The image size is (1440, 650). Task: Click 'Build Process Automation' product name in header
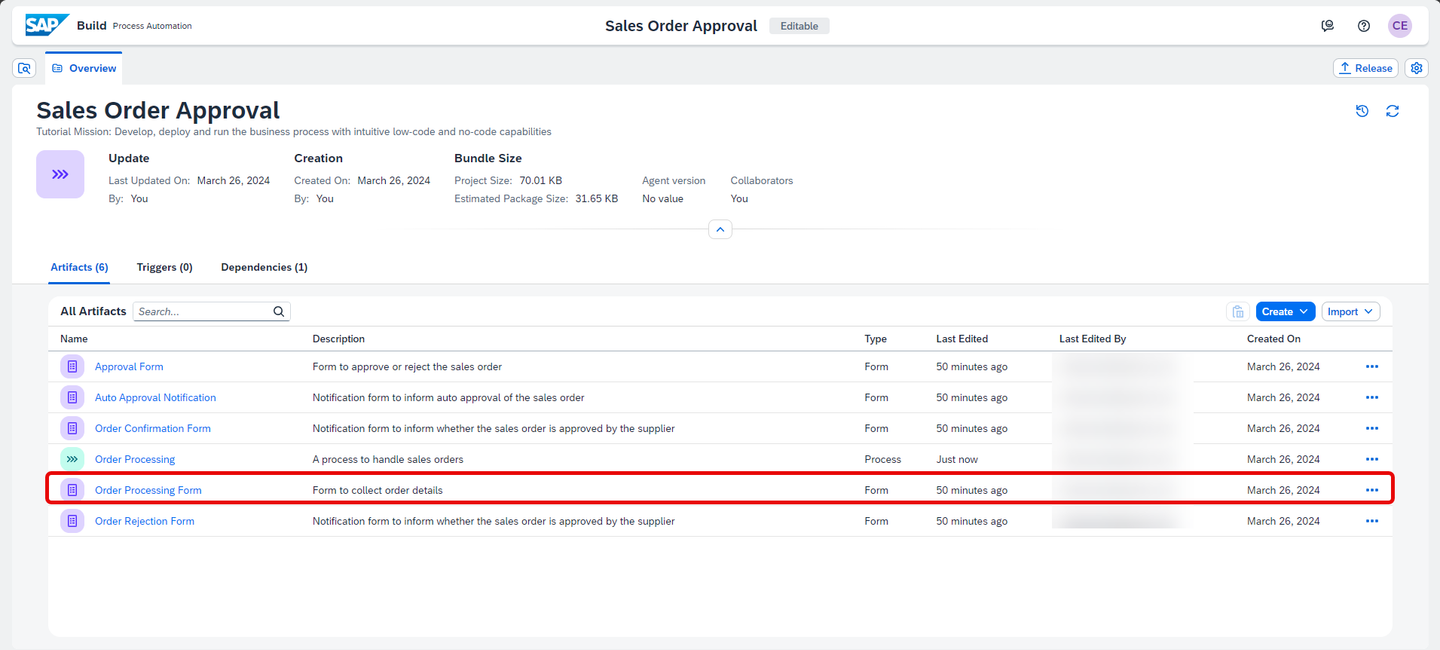pyautogui.click(x=134, y=26)
